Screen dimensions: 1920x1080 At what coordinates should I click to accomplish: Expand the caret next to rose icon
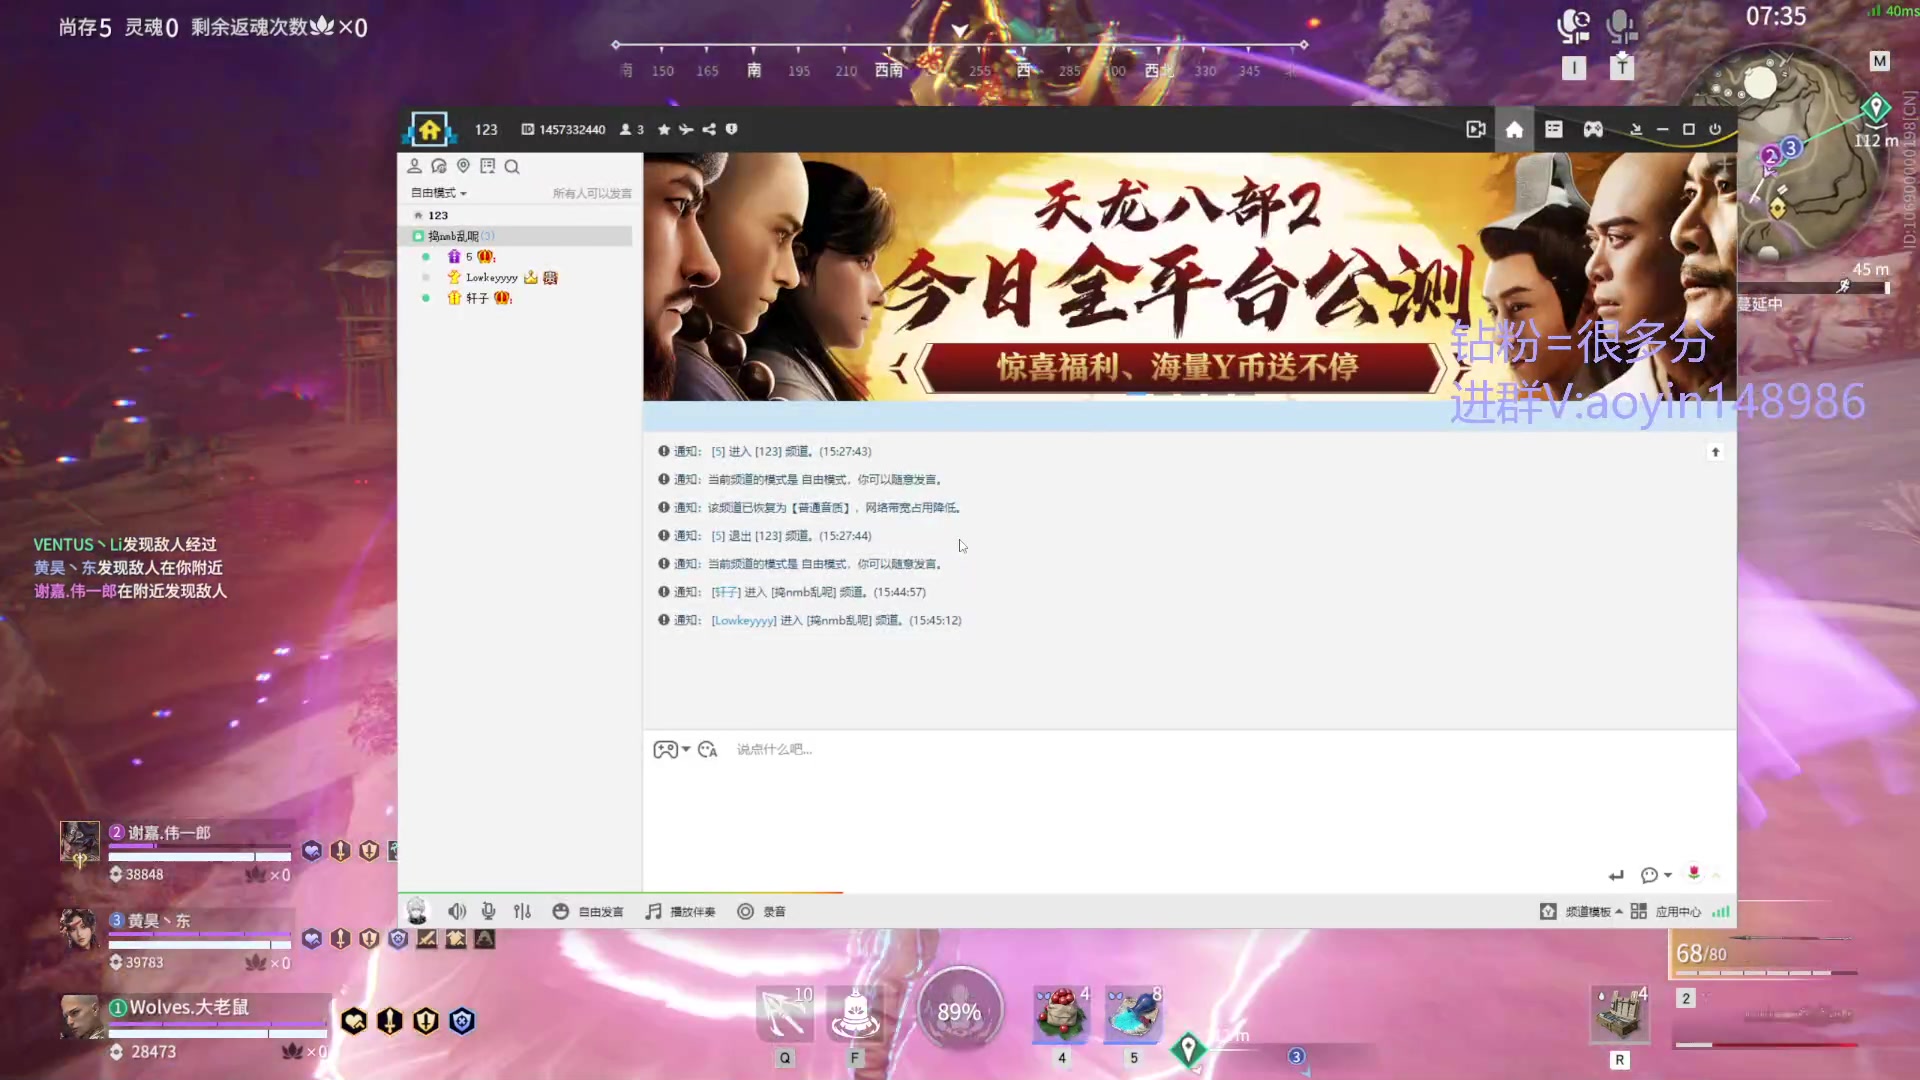1716,875
